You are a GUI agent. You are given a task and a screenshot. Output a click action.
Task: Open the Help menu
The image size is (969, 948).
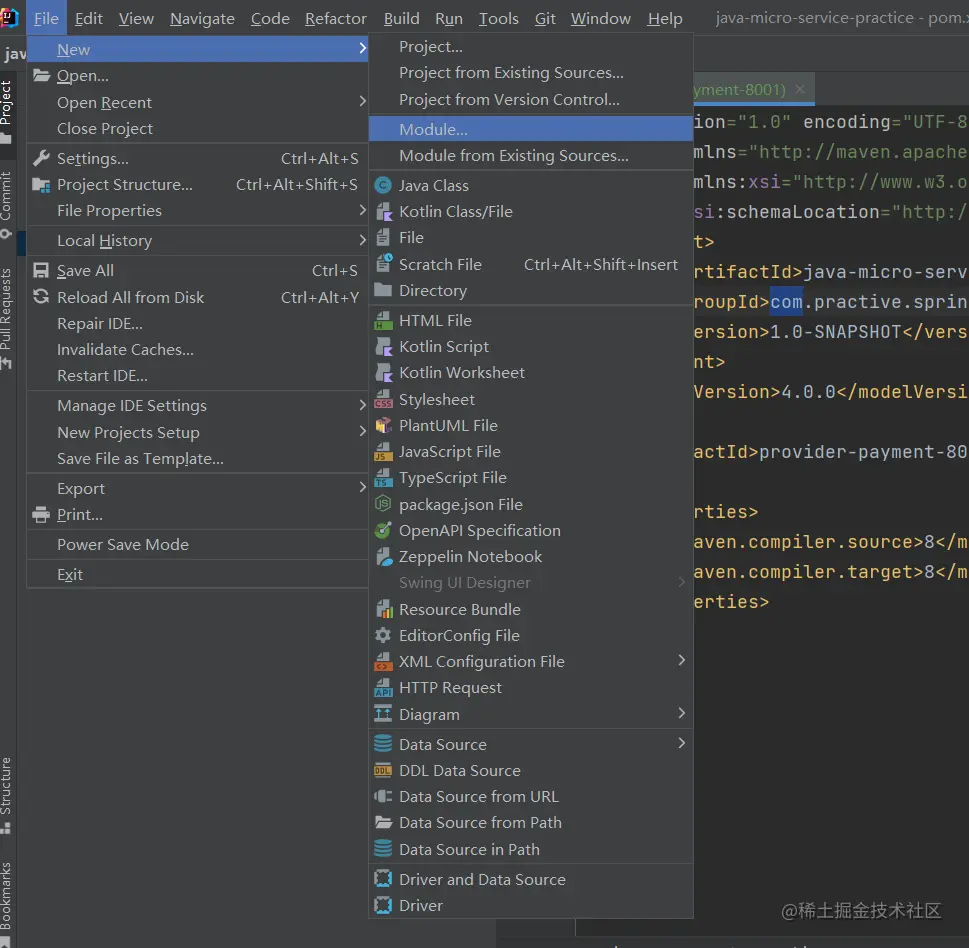tap(665, 19)
